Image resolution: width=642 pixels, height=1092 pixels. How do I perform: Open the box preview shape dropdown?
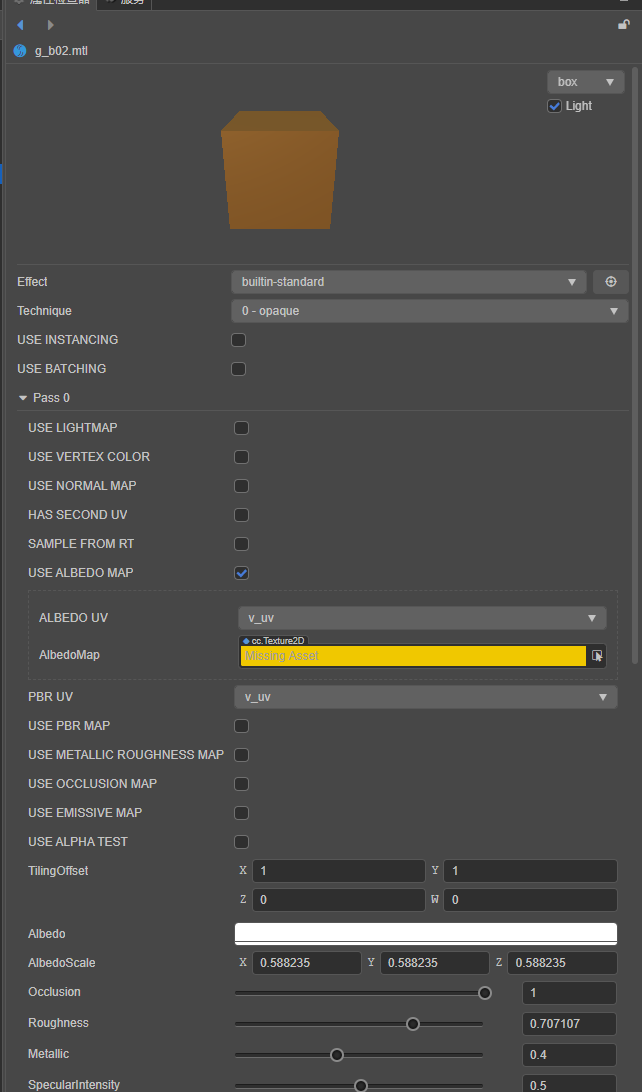tap(585, 82)
